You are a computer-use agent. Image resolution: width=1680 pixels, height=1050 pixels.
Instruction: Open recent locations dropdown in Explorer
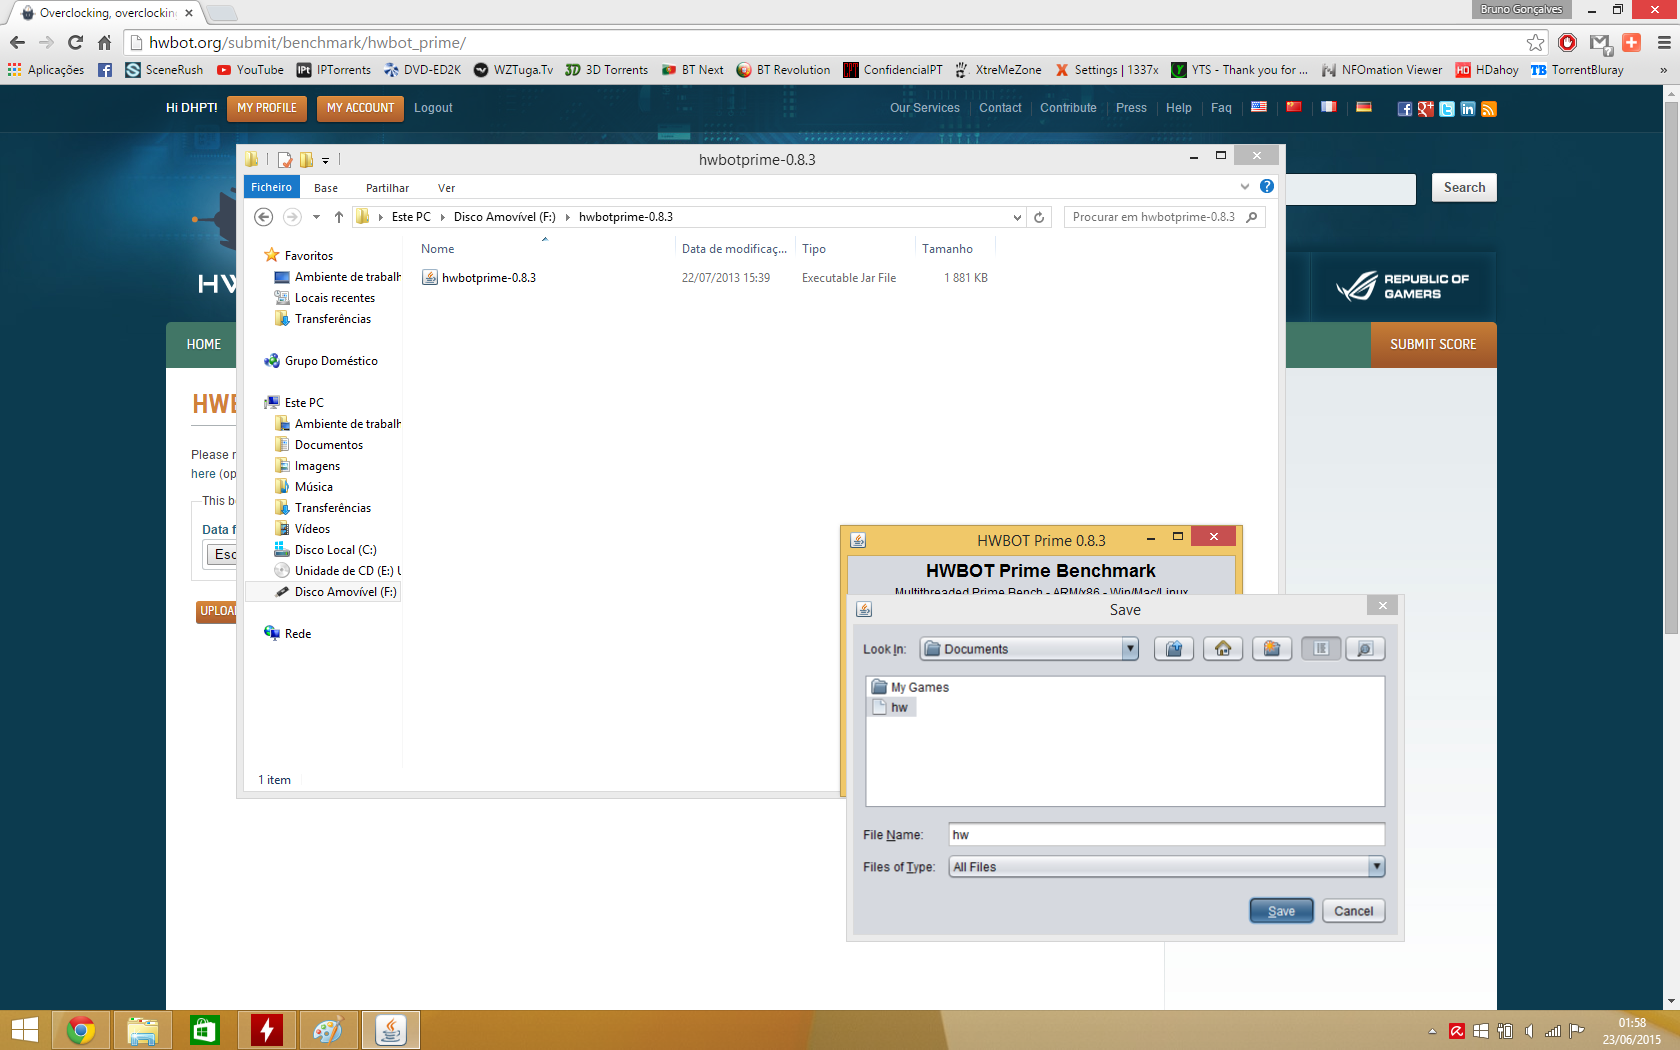click(316, 217)
